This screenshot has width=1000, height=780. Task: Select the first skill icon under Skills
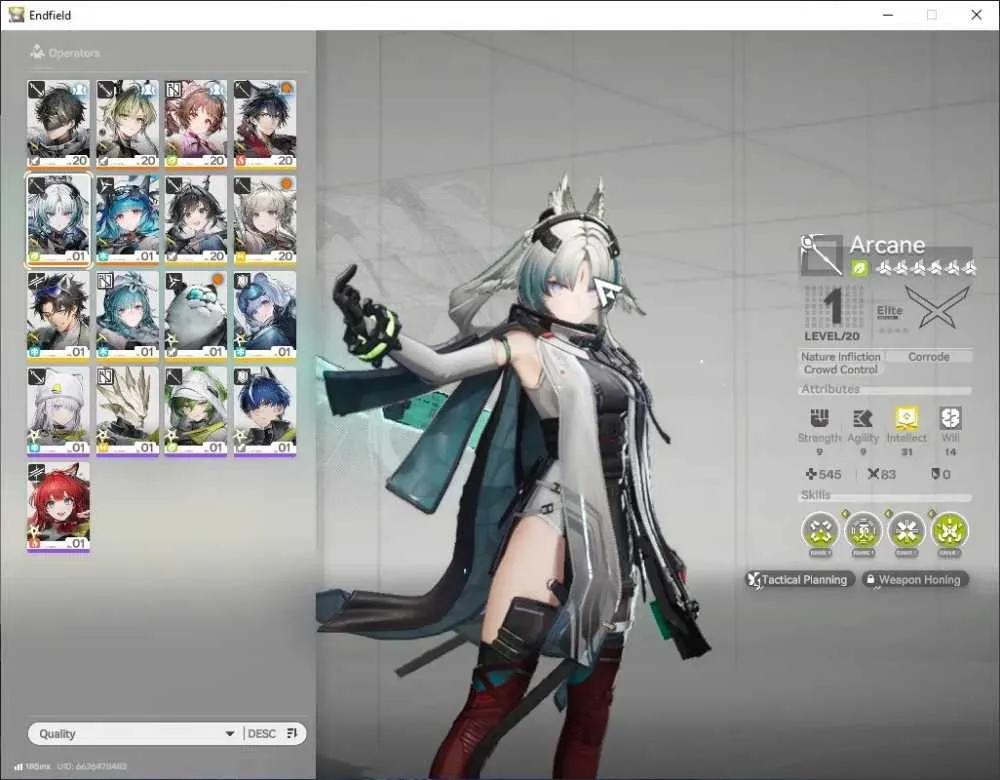click(x=820, y=531)
